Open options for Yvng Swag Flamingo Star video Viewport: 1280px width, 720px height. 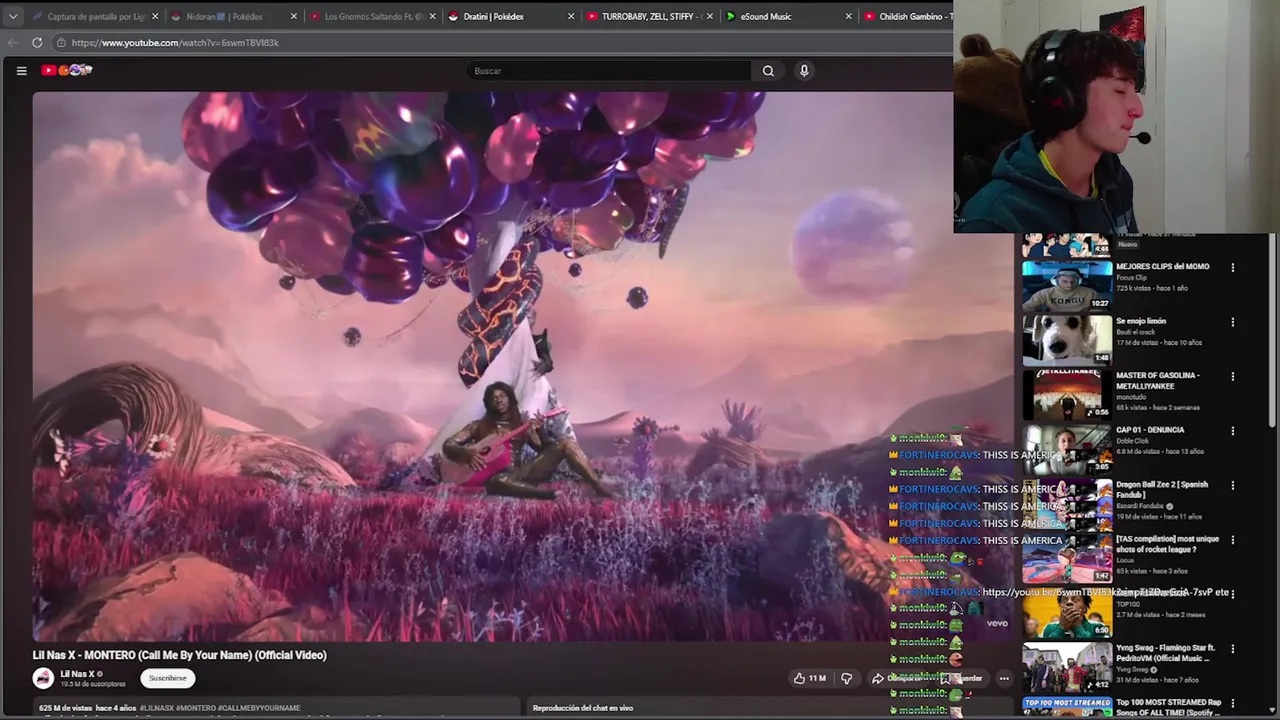1232,649
